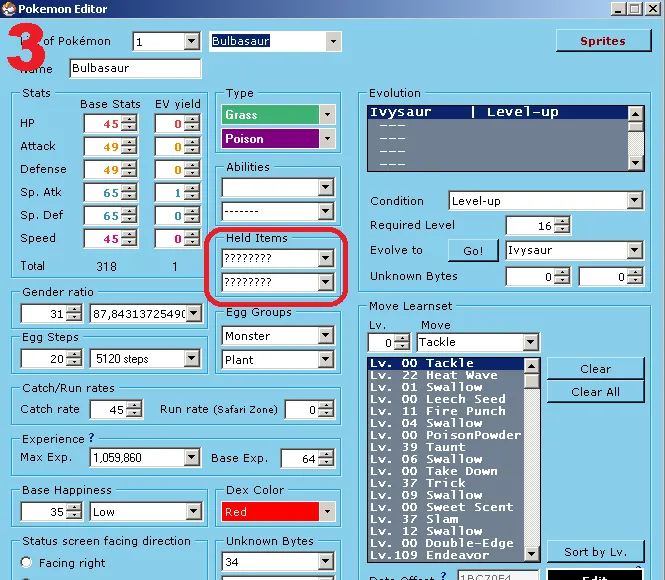Open the Grass type dropdown

tap(327, 115)
